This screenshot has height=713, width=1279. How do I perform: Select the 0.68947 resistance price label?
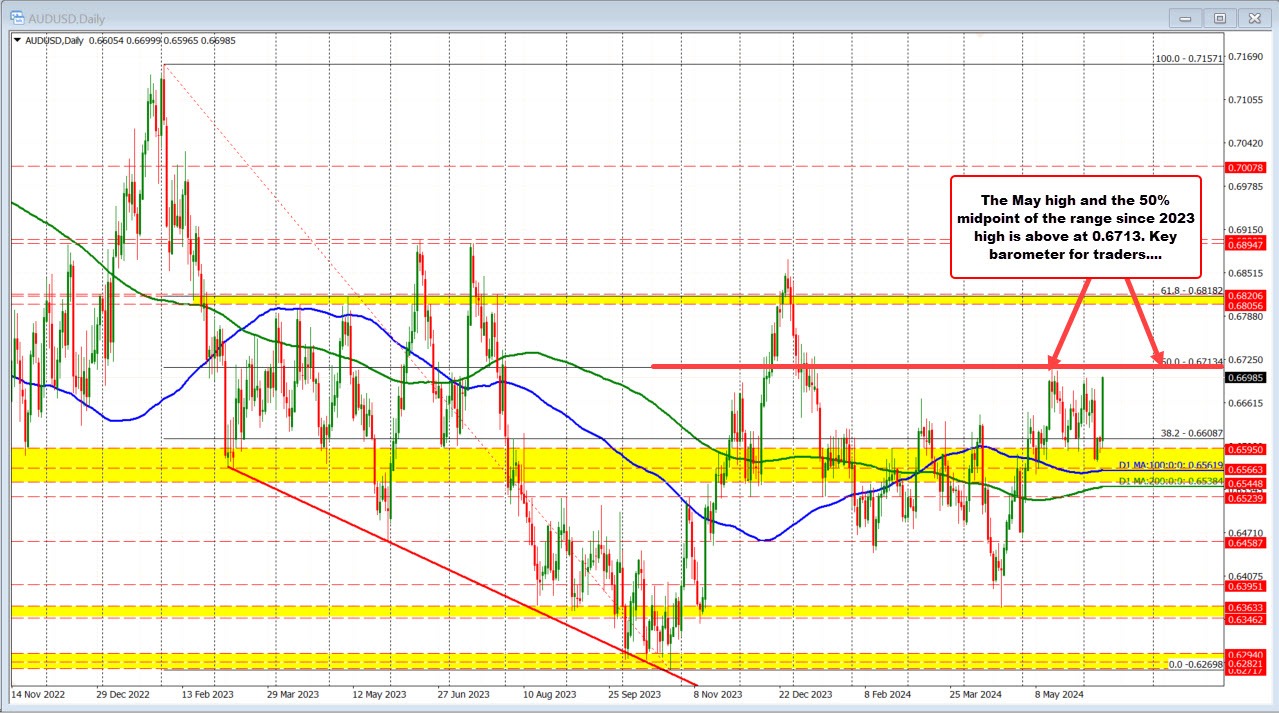[1244, 243]
